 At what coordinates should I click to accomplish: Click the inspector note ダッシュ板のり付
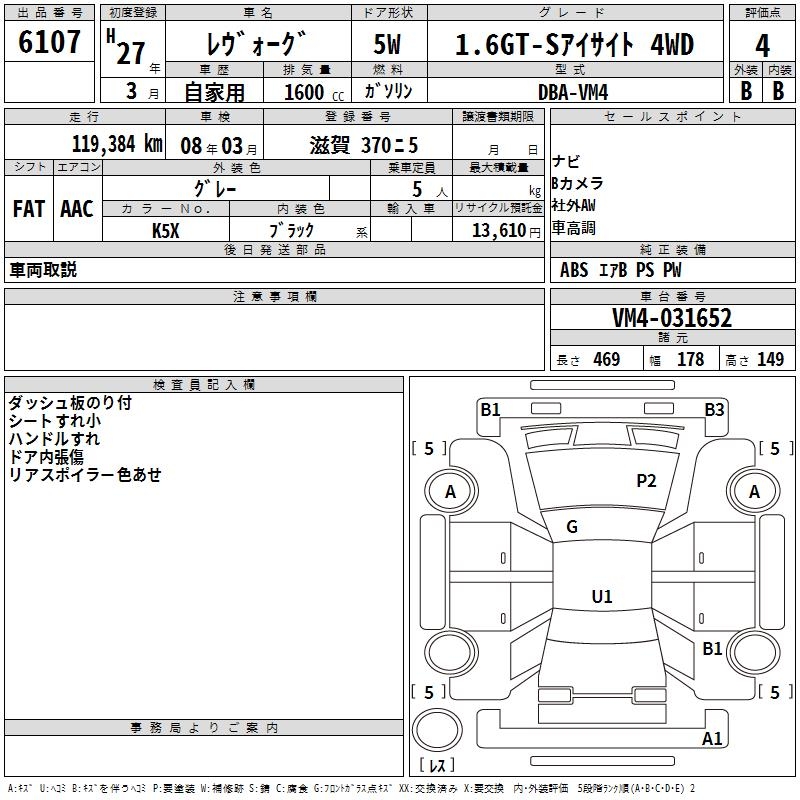click(x=70, y=403)
